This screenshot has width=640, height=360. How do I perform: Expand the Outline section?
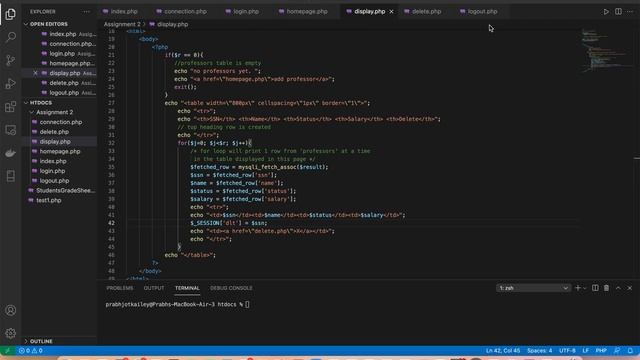tap(27, 341)
